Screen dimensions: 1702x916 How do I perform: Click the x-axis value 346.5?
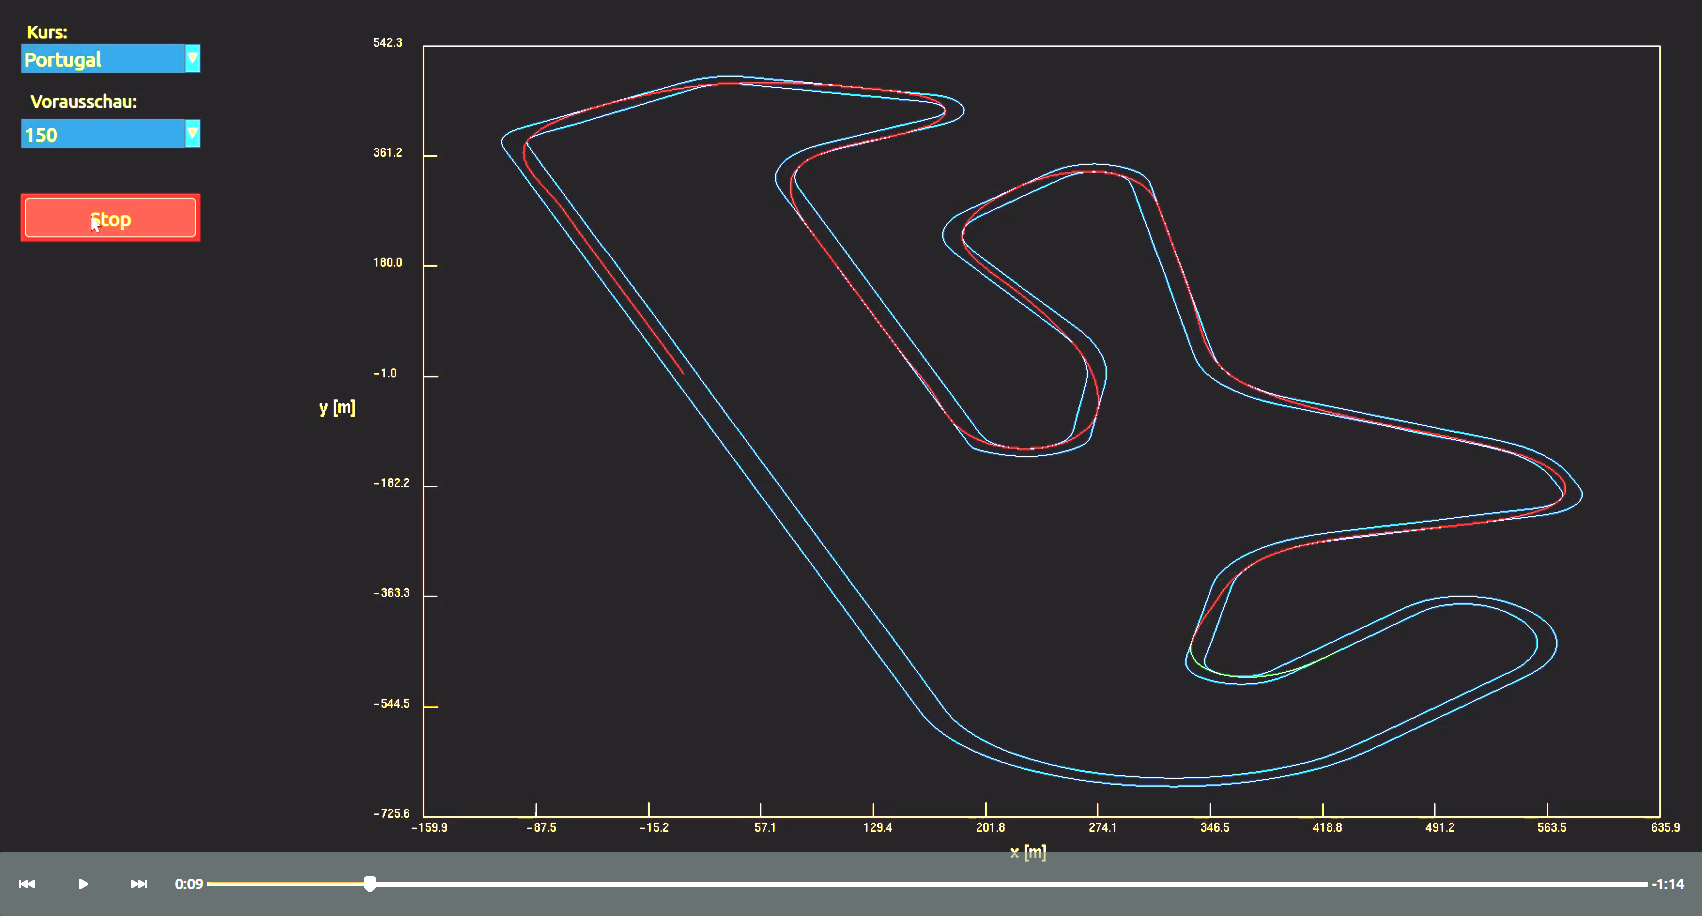[1215, 828]
